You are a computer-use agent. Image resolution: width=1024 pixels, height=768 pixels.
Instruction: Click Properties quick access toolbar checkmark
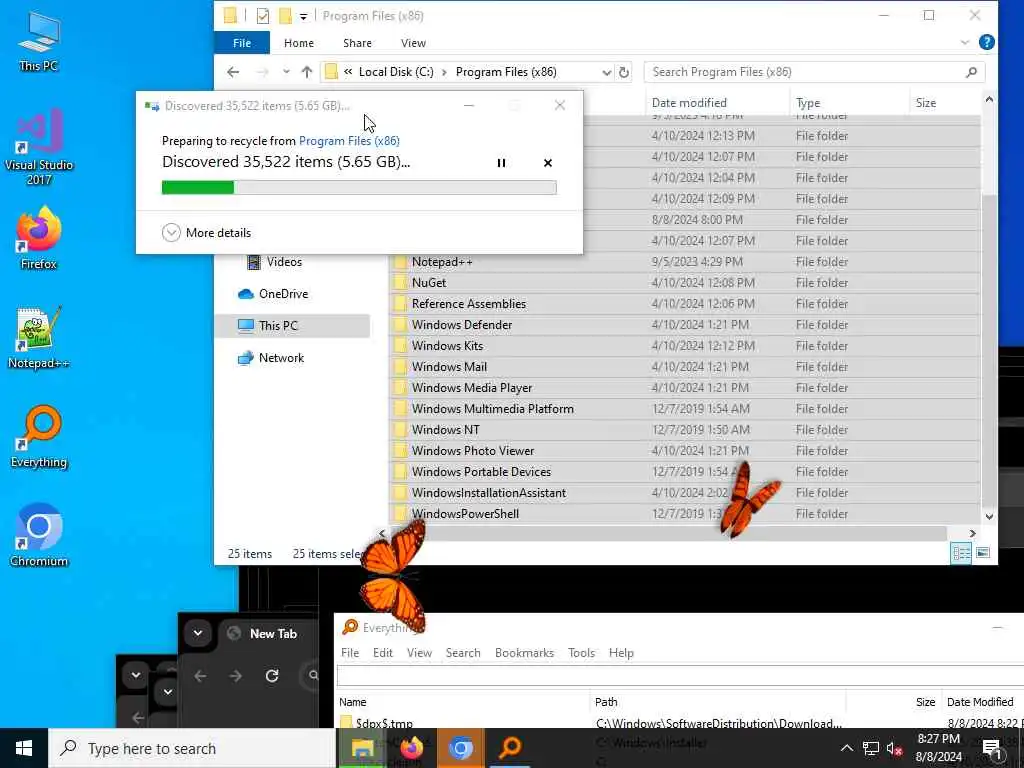263,16
